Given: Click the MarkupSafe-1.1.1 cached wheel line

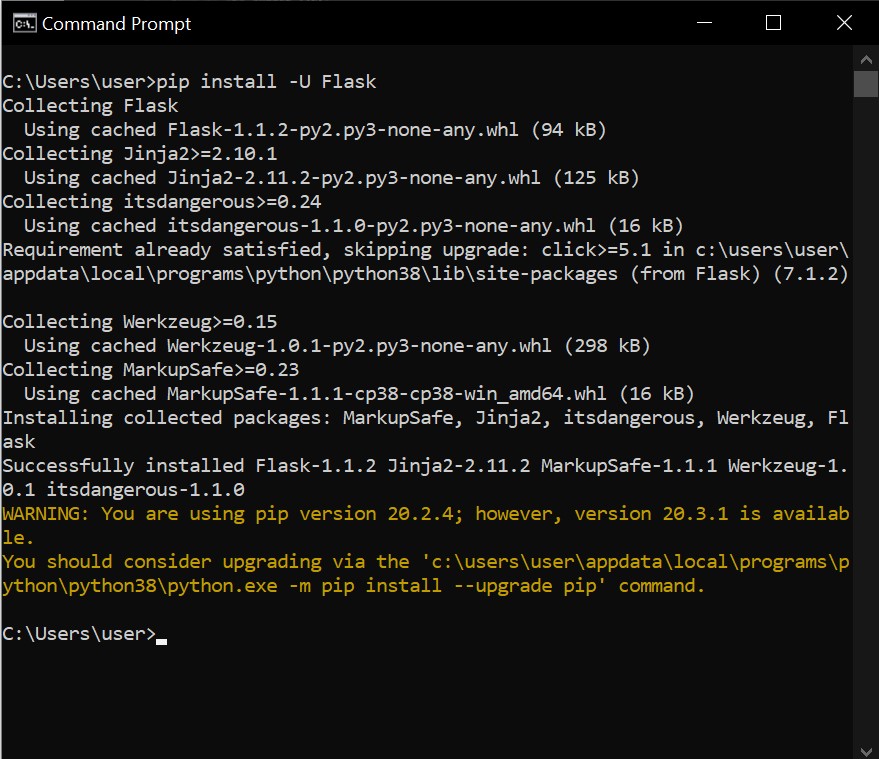Looking at the screenshot, I should [359, 394].
